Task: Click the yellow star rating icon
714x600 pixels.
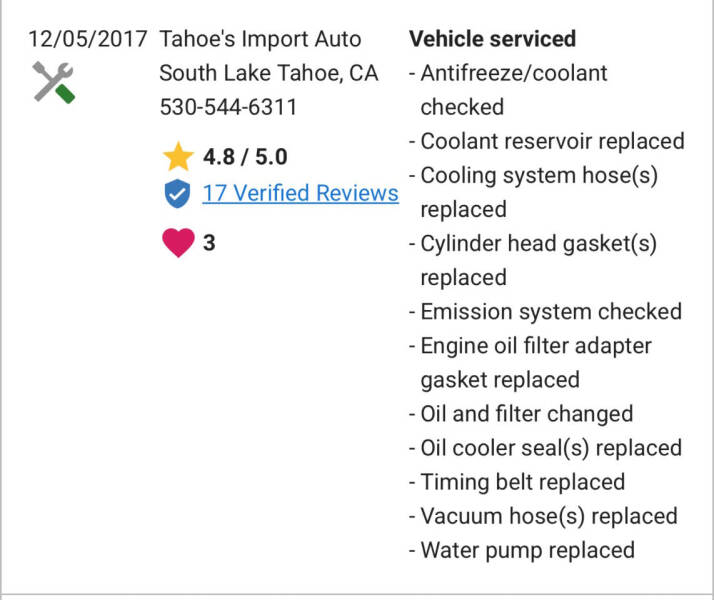Action: [177, 157]
